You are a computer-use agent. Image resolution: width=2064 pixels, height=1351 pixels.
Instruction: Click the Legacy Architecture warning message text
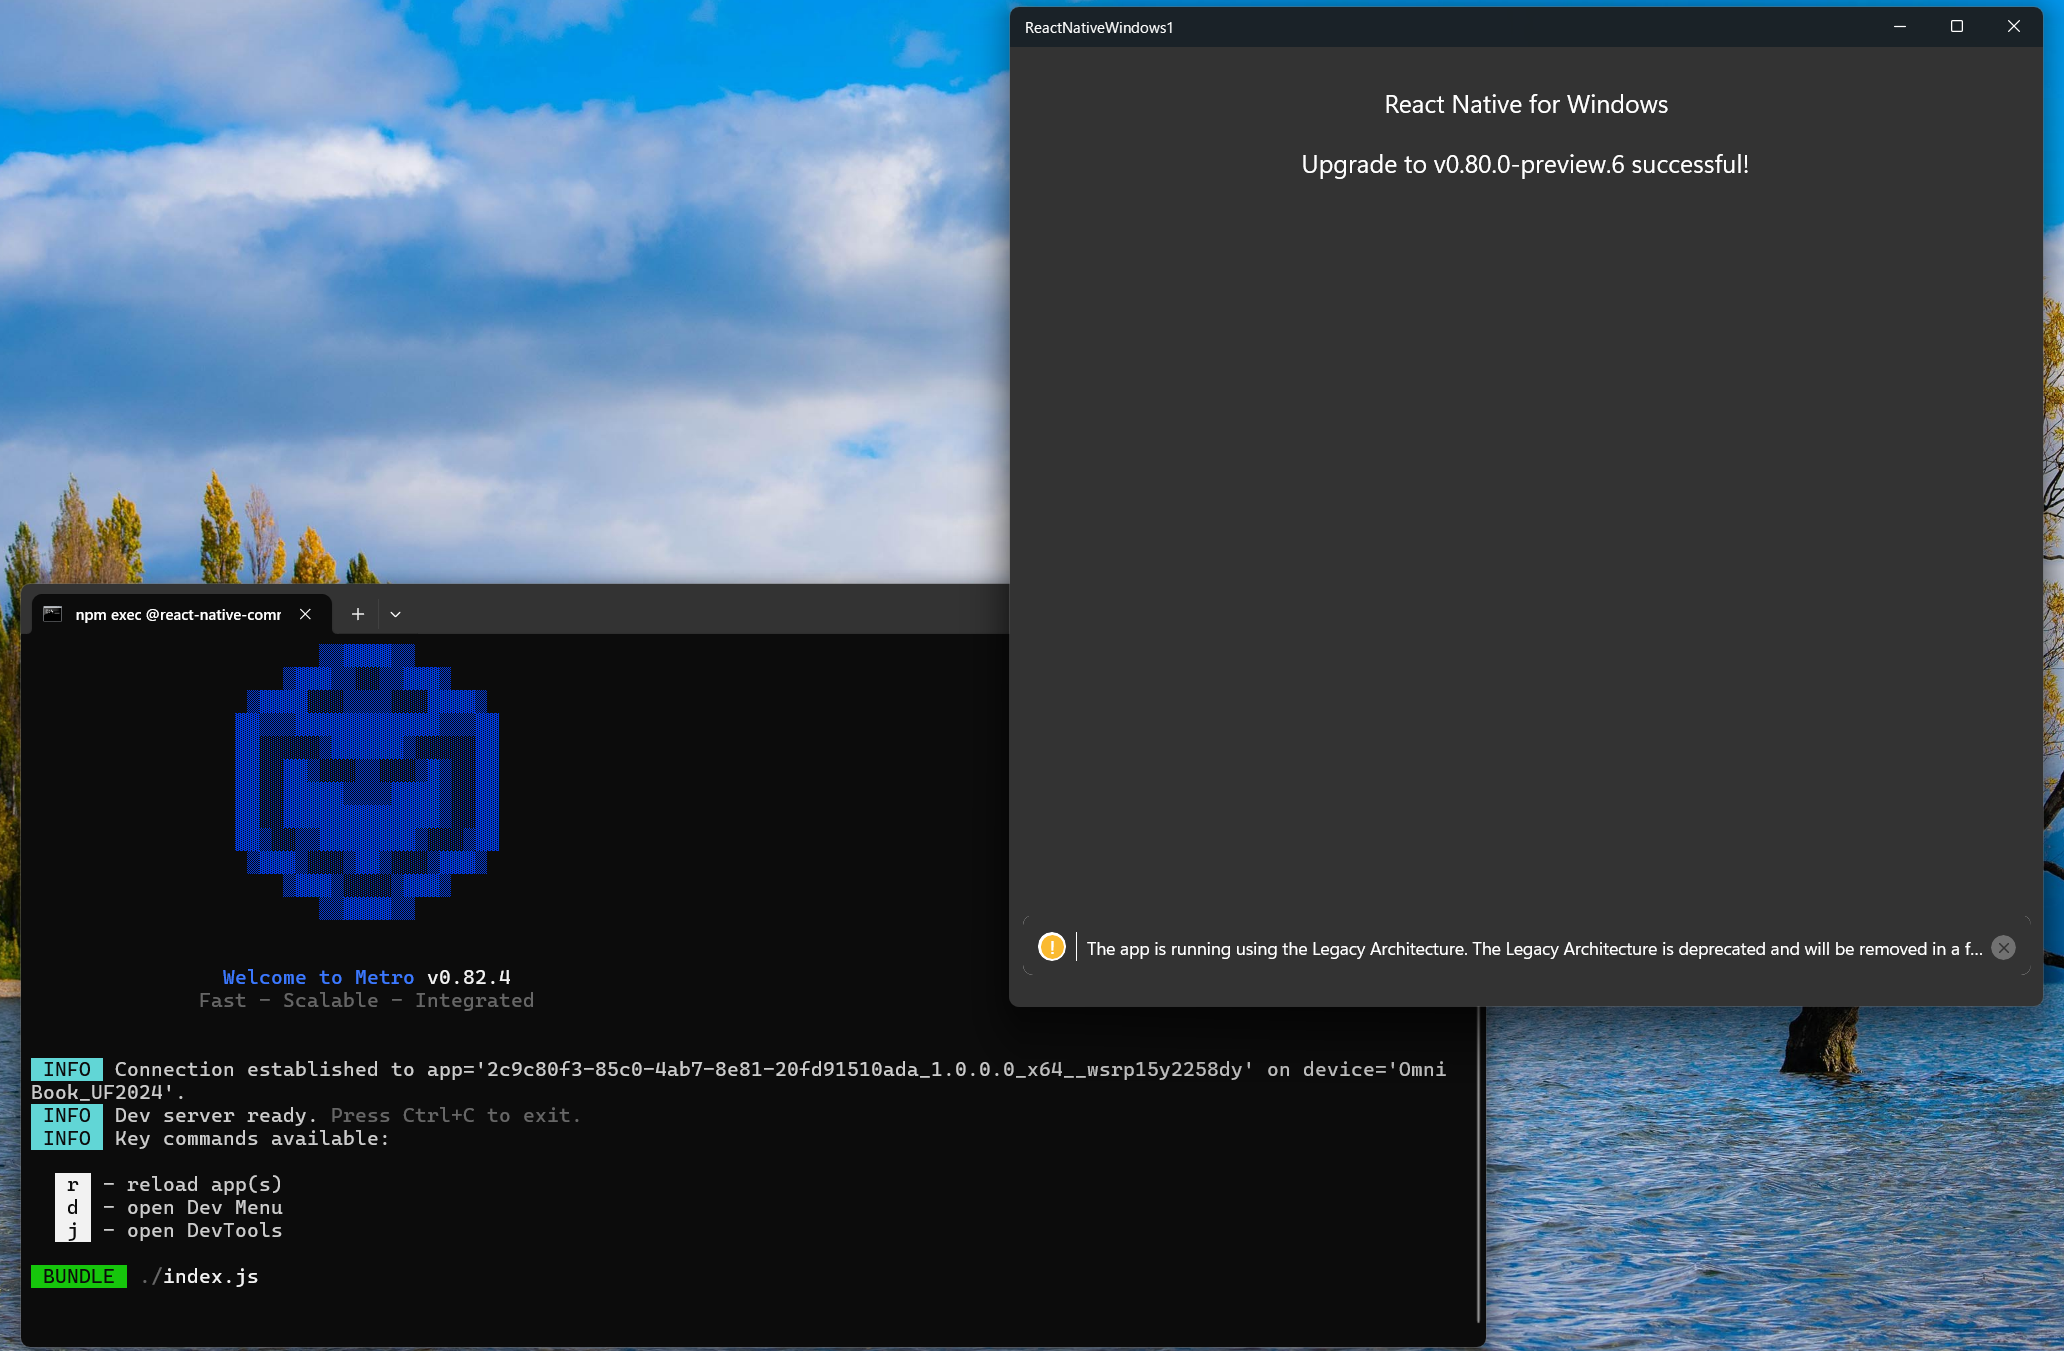(1534, 949)
